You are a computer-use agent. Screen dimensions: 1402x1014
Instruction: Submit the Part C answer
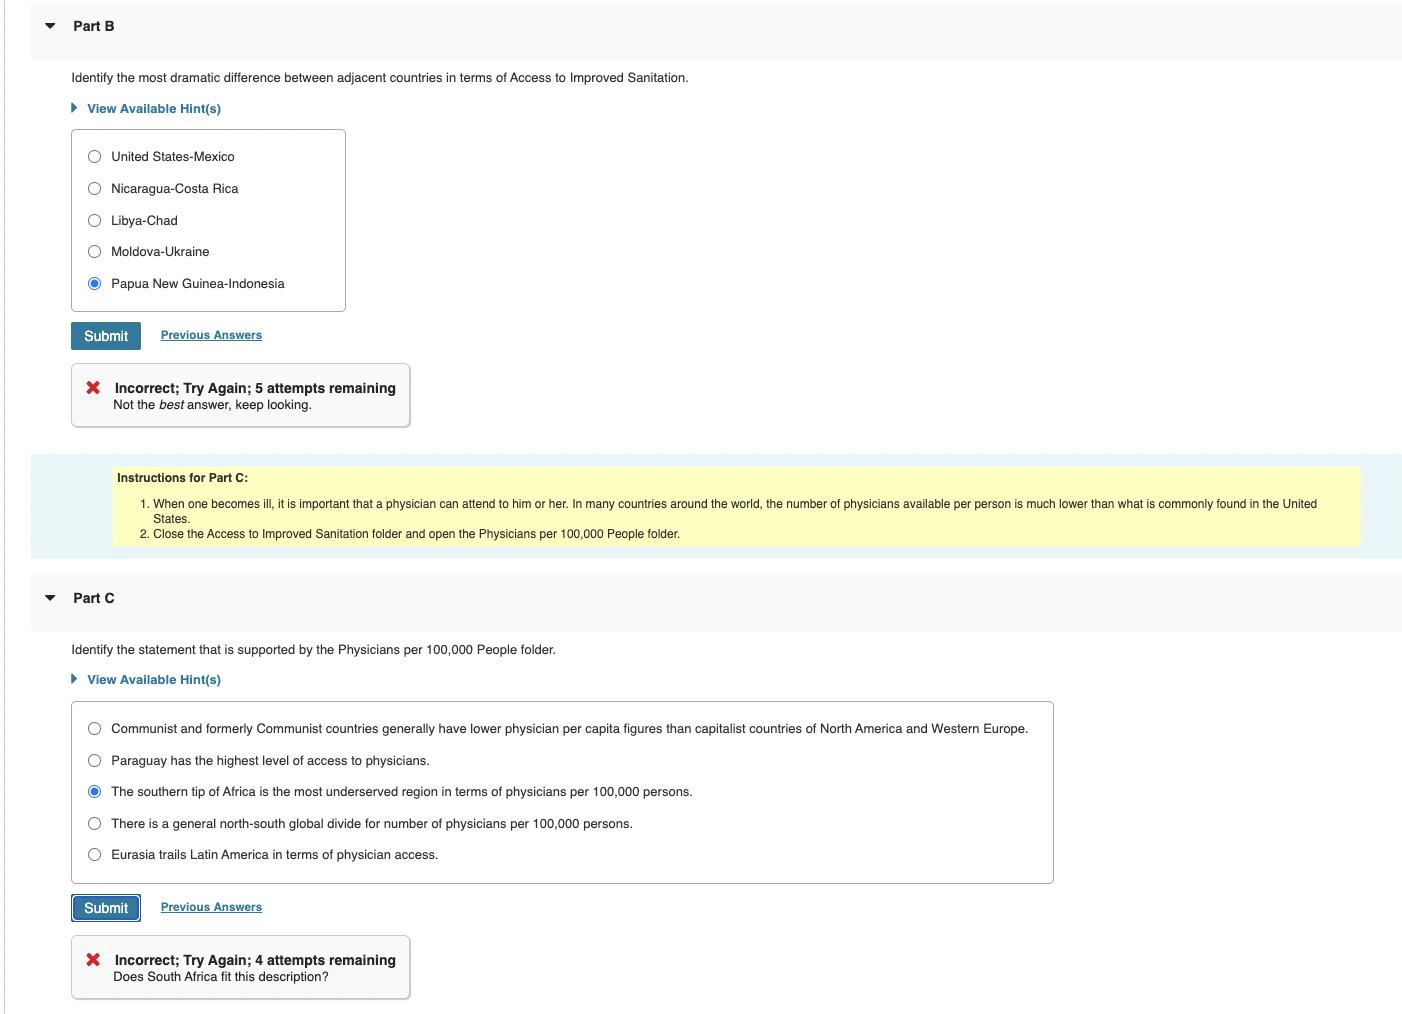pyautogui.click(x=106, y=908)
